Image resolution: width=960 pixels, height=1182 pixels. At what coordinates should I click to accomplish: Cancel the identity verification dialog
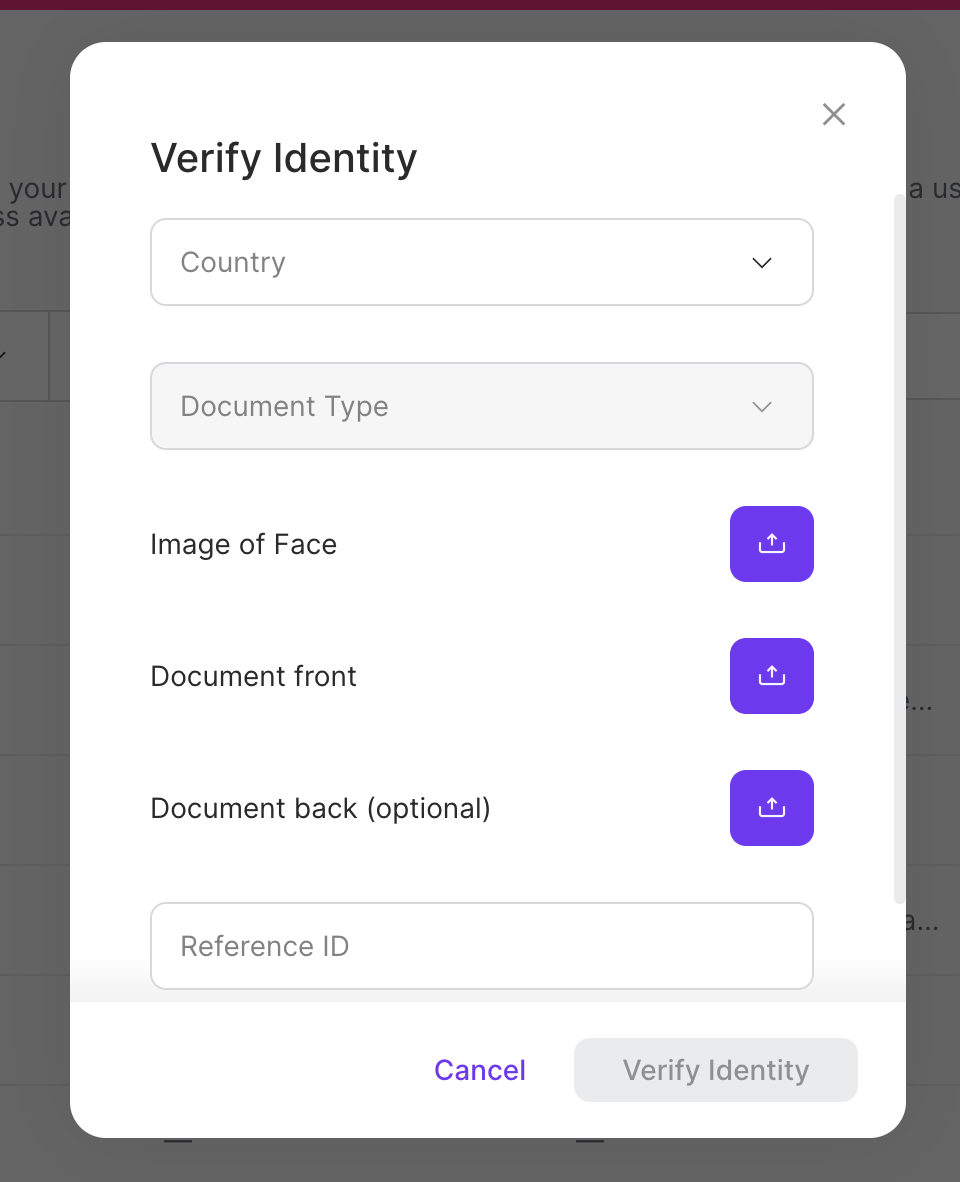point(480,1070)
